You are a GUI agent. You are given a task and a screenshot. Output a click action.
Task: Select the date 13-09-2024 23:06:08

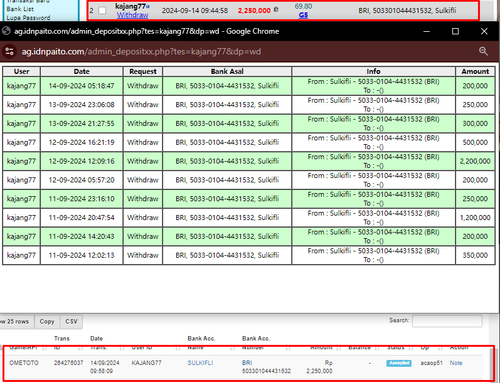[82, 105]
